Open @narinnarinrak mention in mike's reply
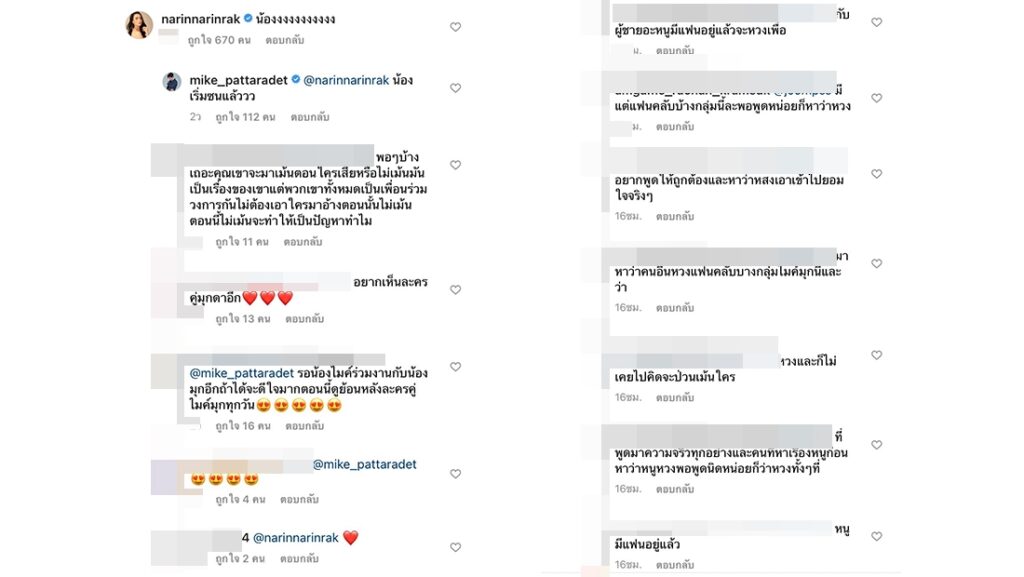 point(346,80)
